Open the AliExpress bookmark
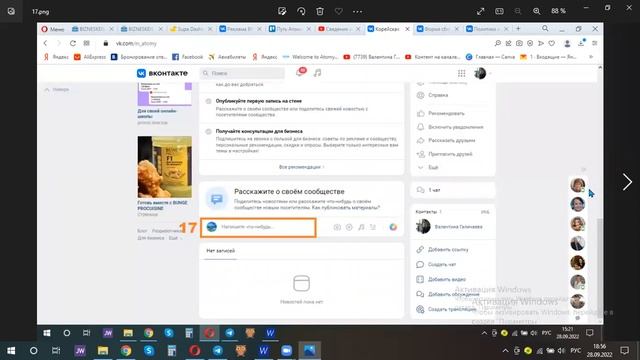This screenshot has height=360, width=640. 90,57
